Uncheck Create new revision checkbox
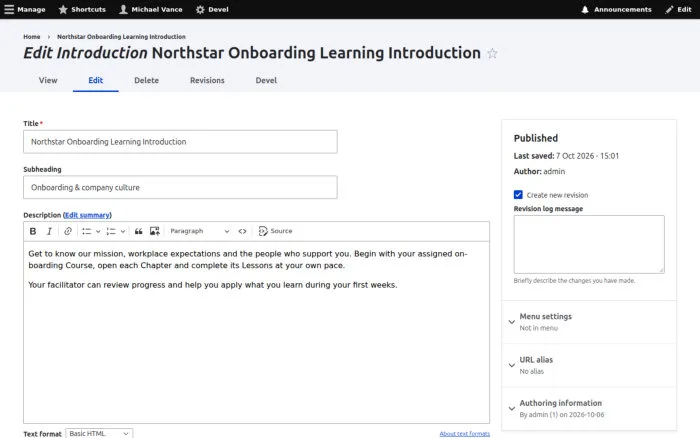This screenshot has width=700, height=438. click(518, 195)
